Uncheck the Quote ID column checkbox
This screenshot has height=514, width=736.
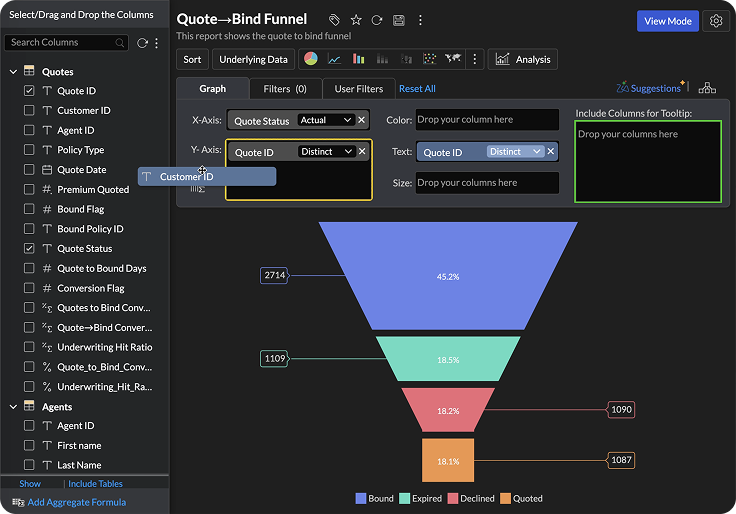(x=30, y=91)
